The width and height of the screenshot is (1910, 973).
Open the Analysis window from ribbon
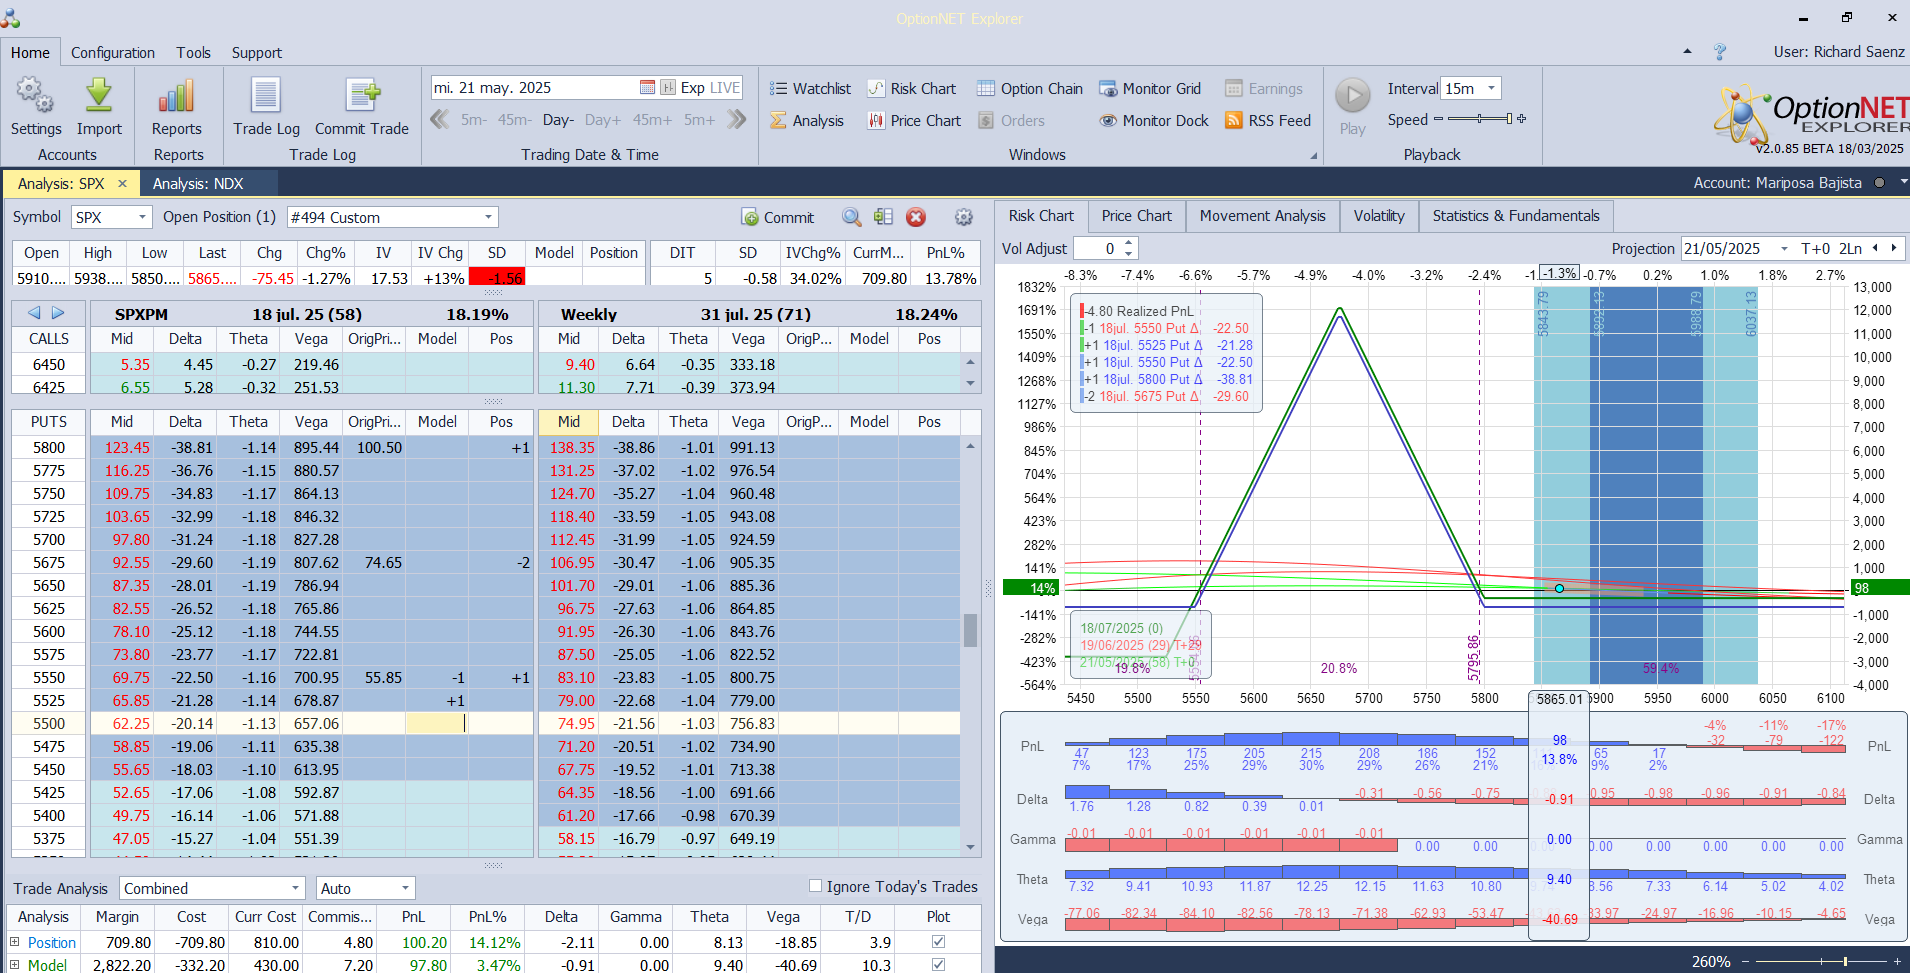click(807, 121)
